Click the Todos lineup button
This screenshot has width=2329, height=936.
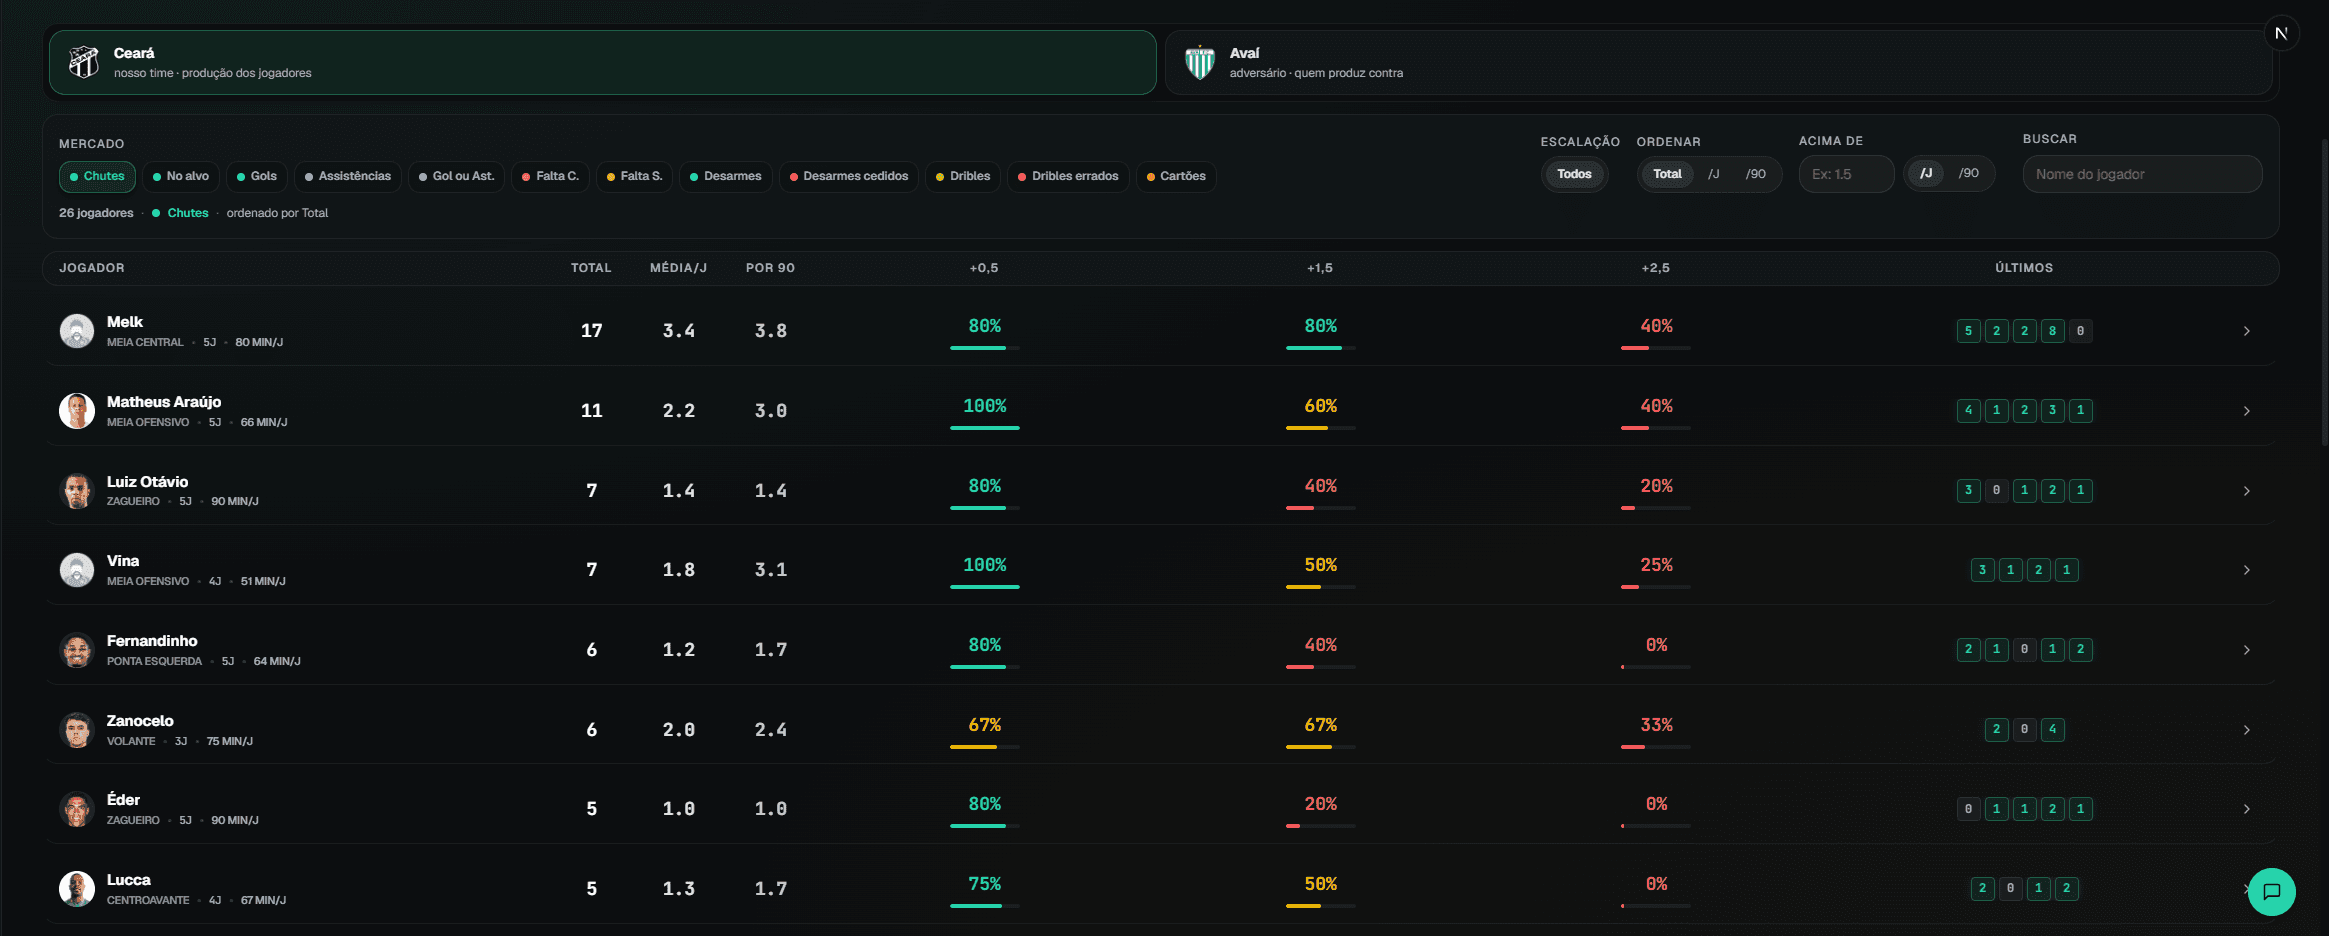tap(1574, 174)
